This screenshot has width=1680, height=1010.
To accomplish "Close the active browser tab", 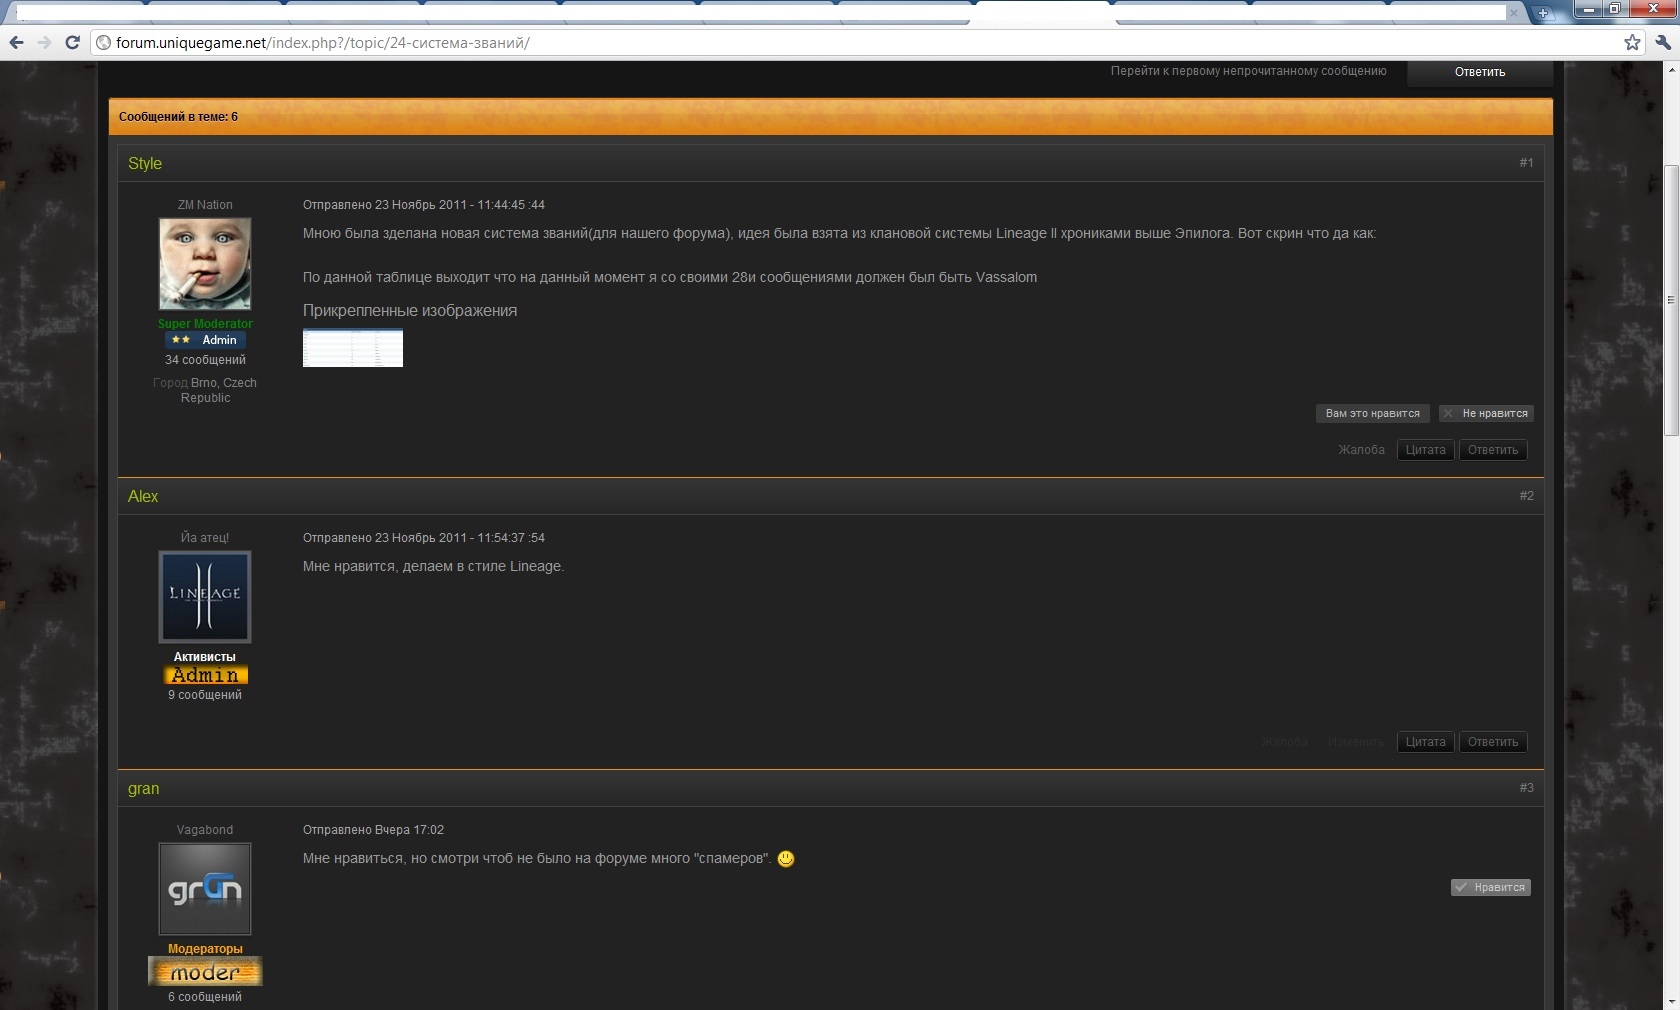I will click(x=1515, y=13).
